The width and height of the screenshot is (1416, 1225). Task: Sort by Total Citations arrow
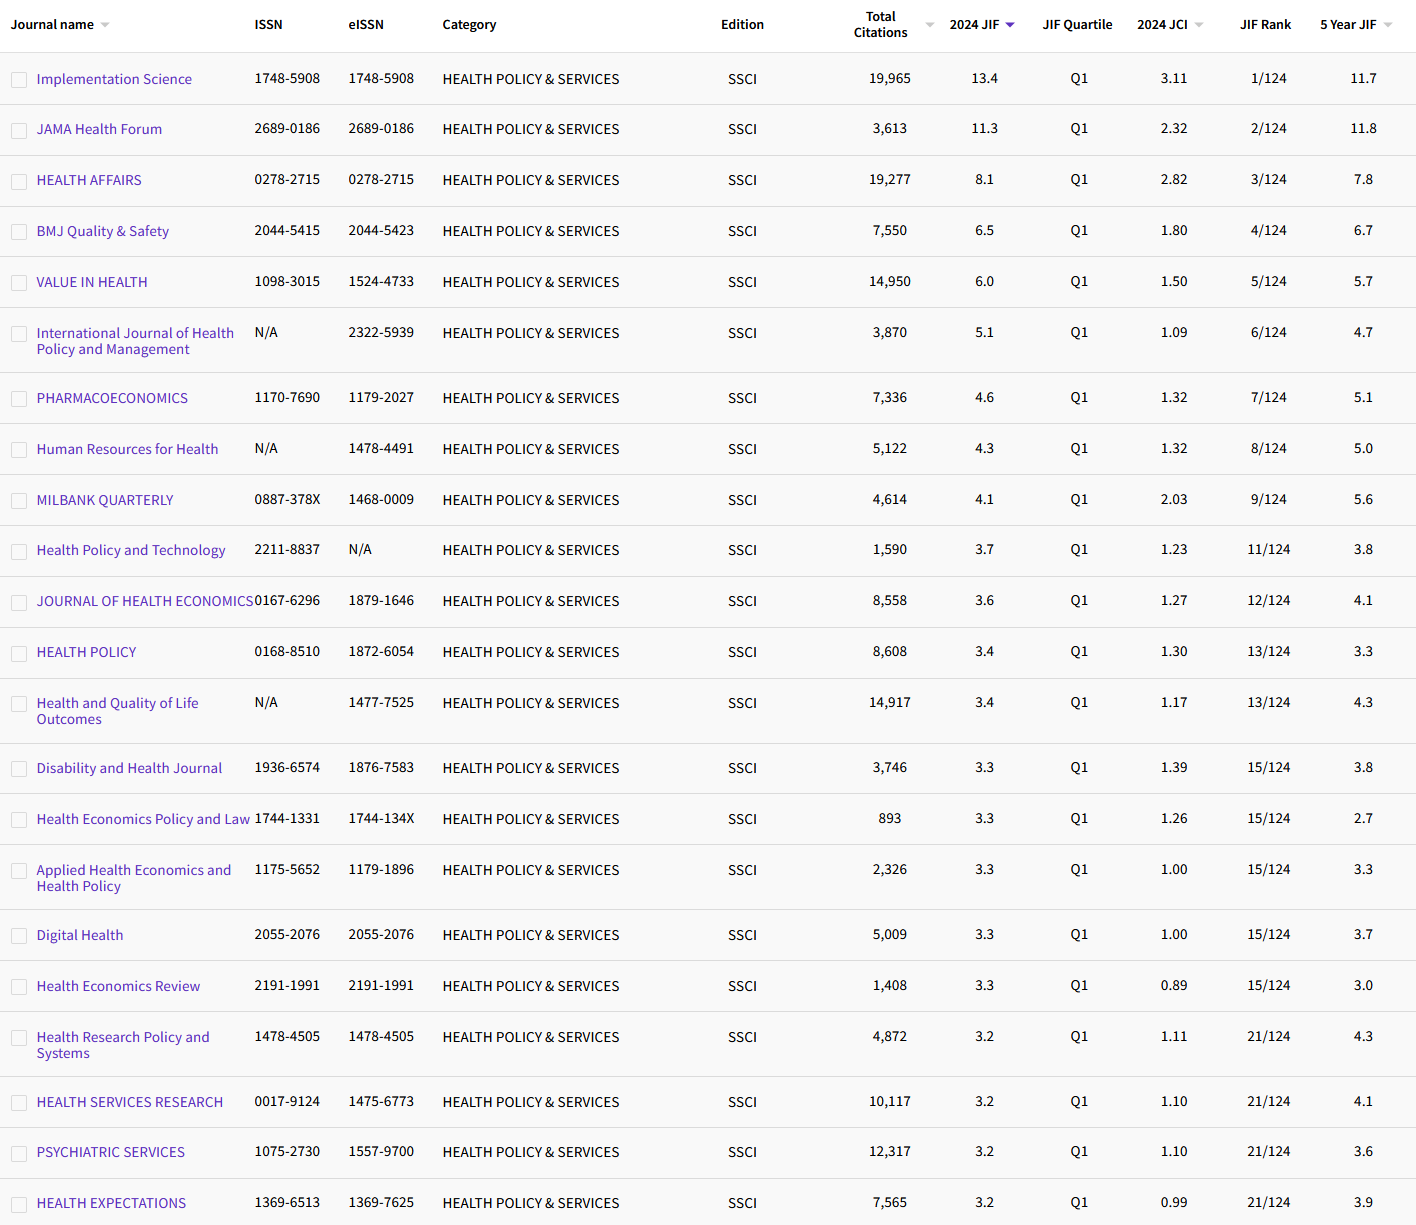coord(930,25)
